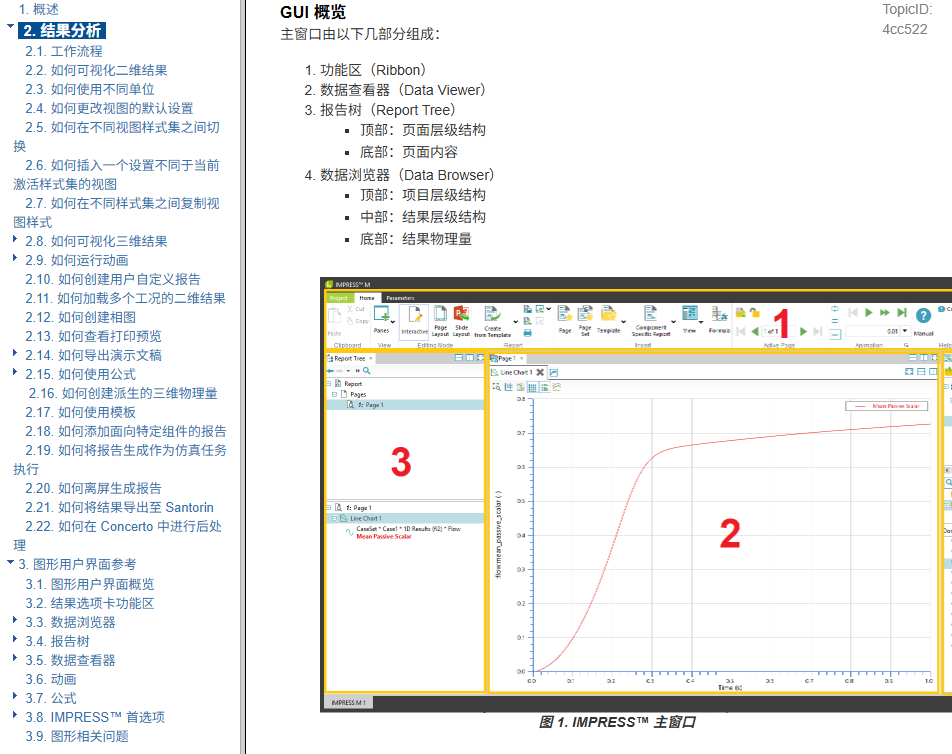Viewport: 952px width, 754px height.
Task: Open 3. 图形用户界面参考
Action: point(77,564)
